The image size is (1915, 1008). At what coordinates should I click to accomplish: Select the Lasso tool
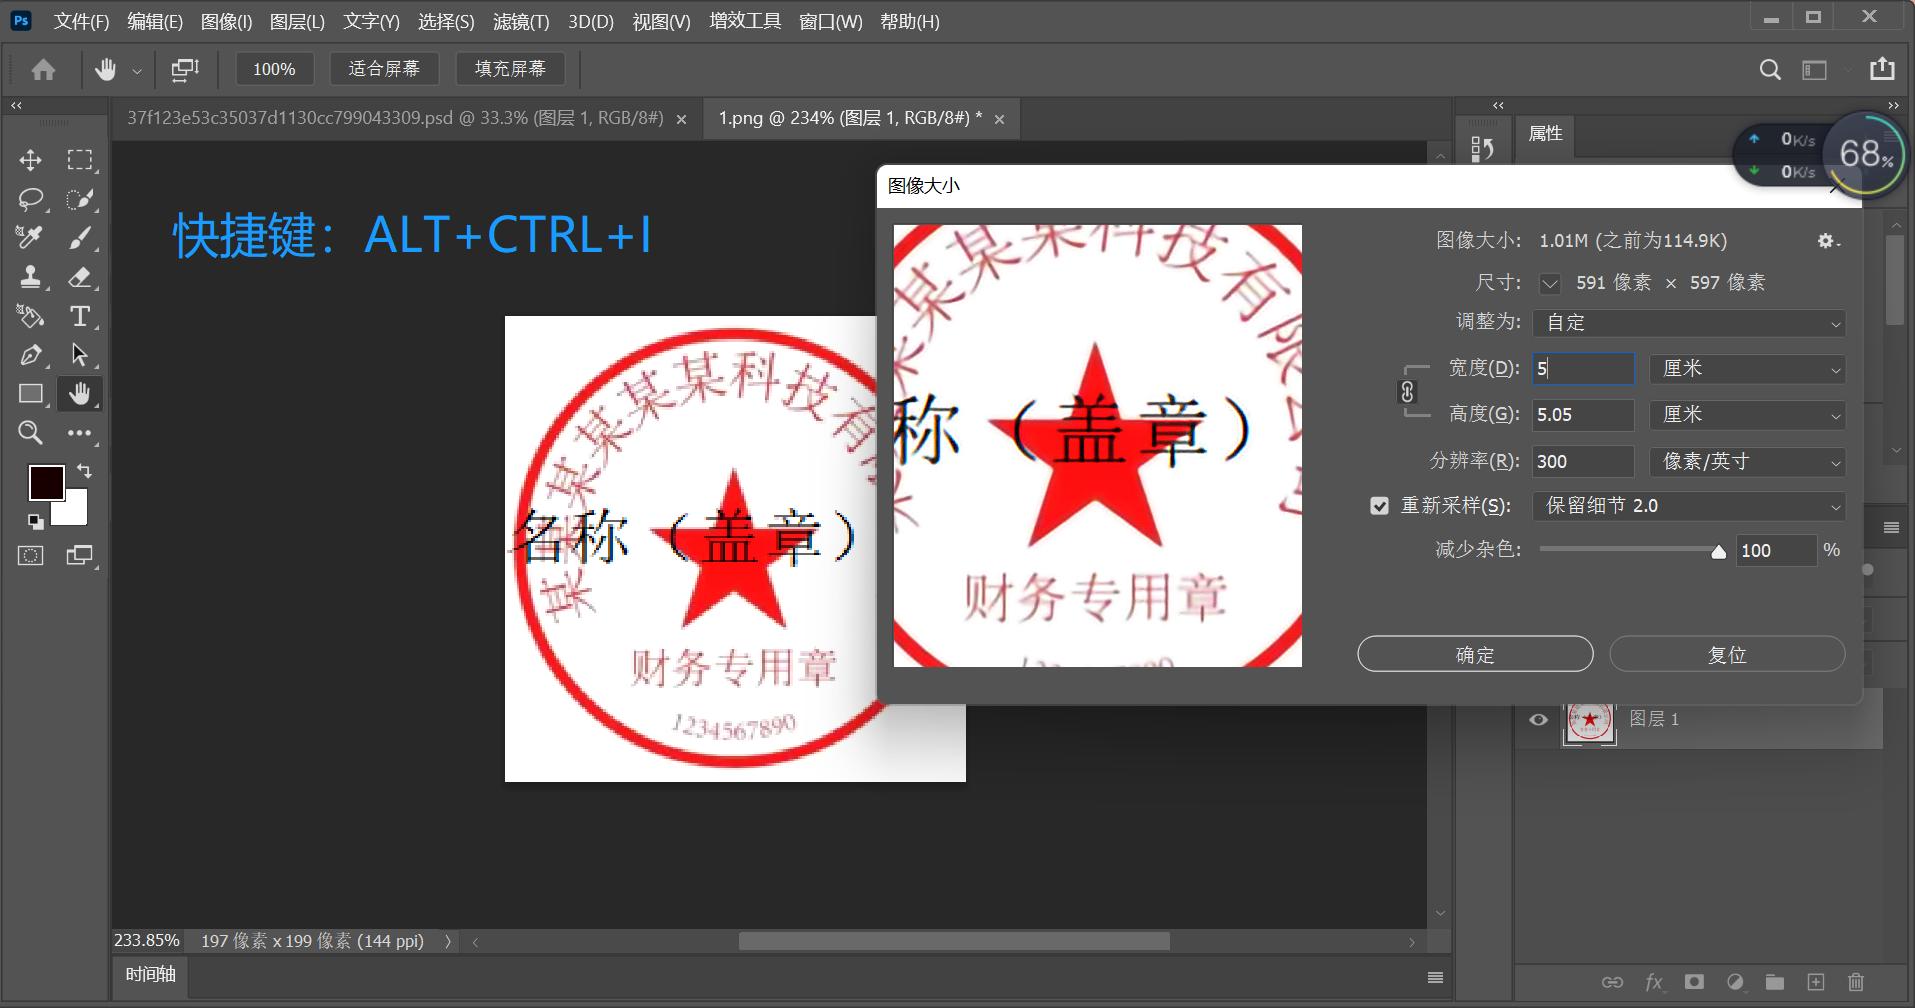pyautogui.click(x=30, y=198)
